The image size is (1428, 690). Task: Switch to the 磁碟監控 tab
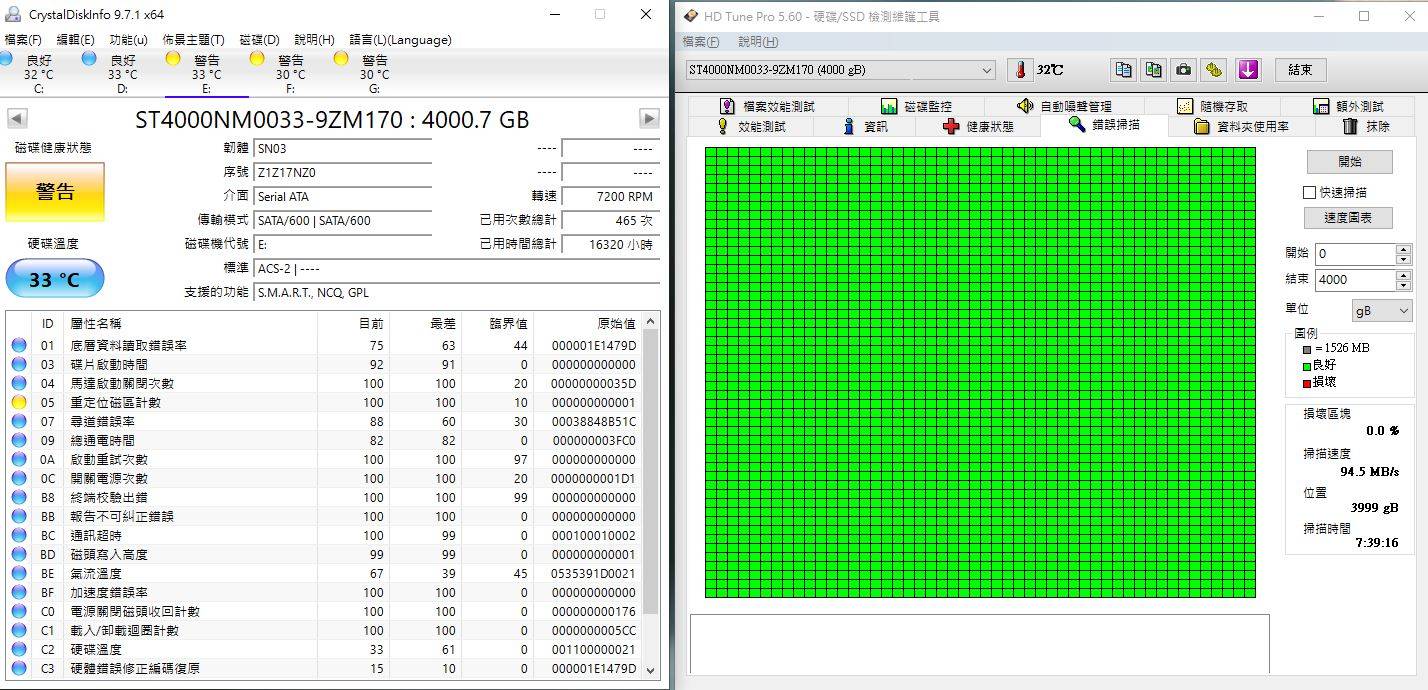[916, 106]
